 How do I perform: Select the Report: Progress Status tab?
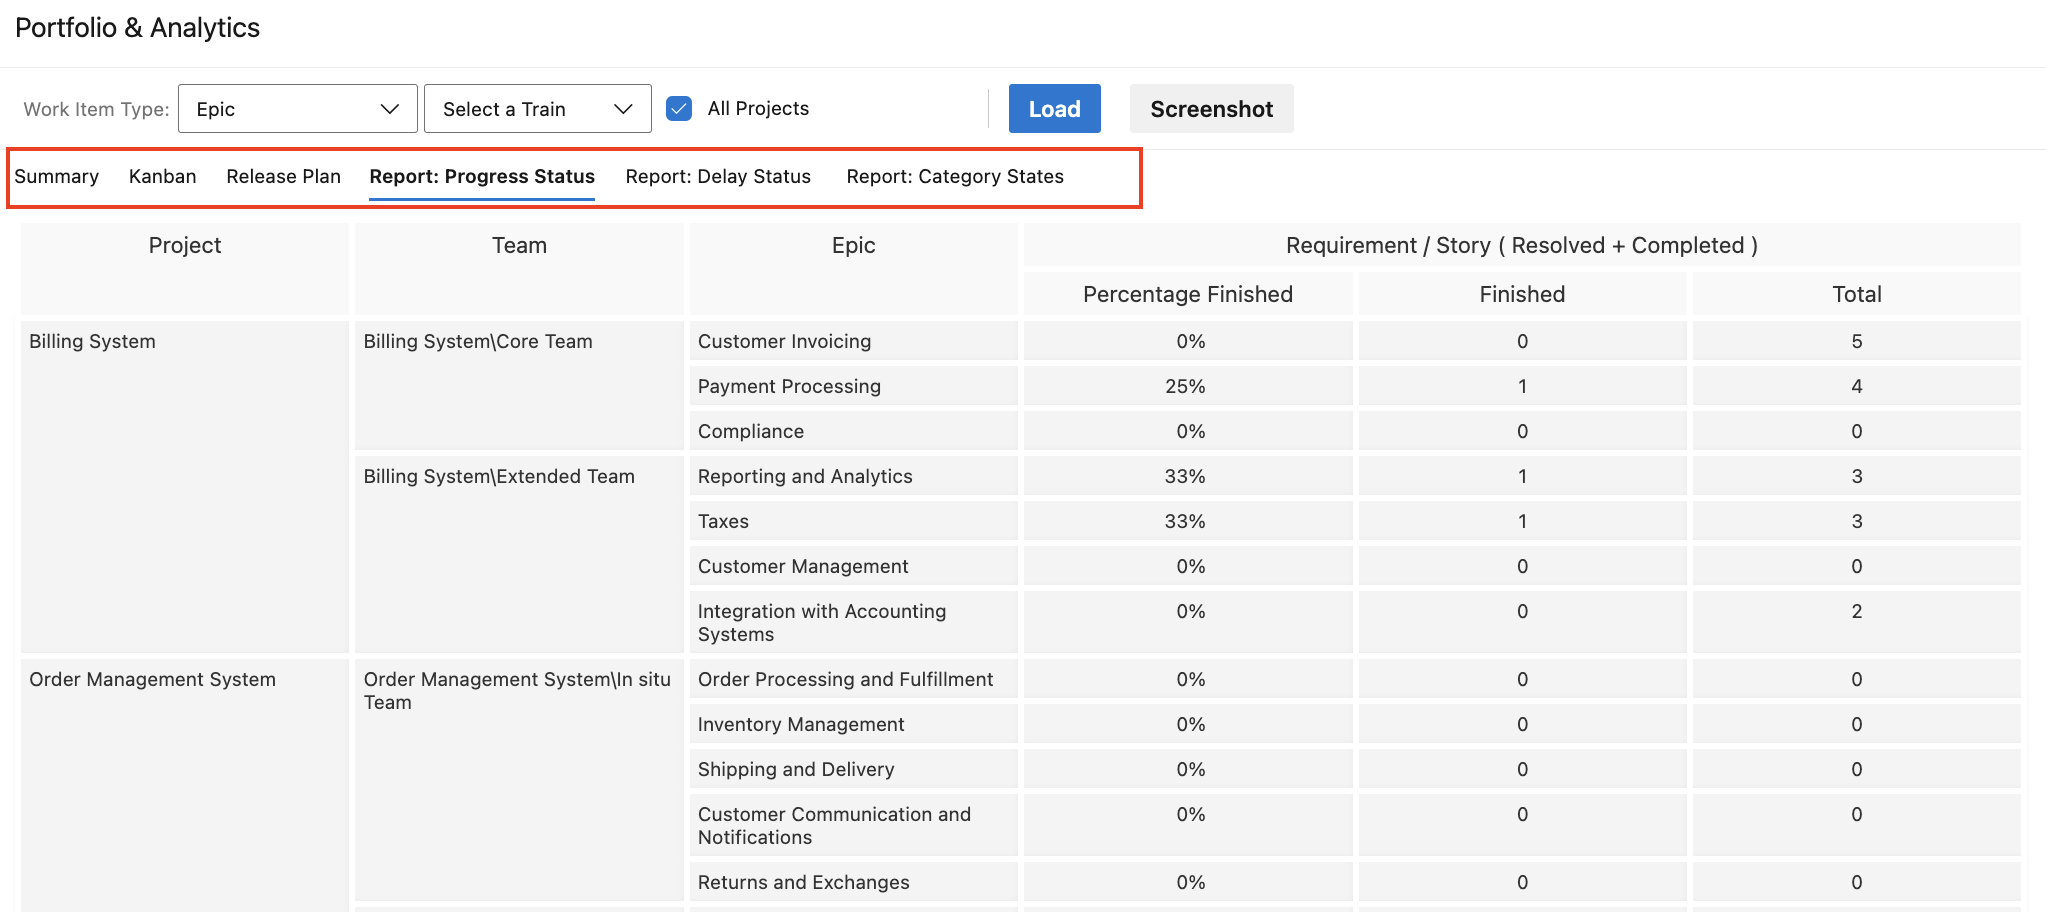pos(481,176)
